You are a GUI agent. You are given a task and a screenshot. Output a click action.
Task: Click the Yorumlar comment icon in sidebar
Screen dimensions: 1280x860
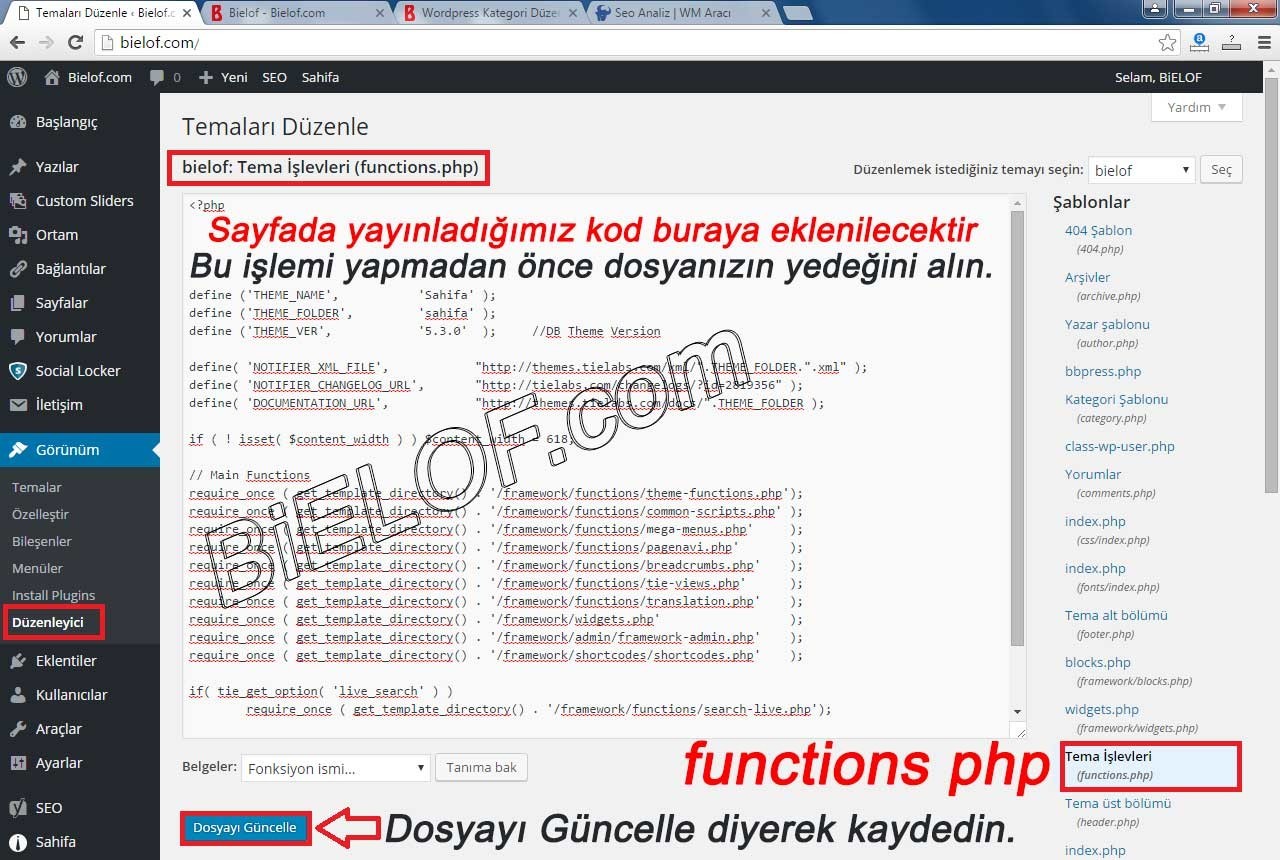click(18, 337)
